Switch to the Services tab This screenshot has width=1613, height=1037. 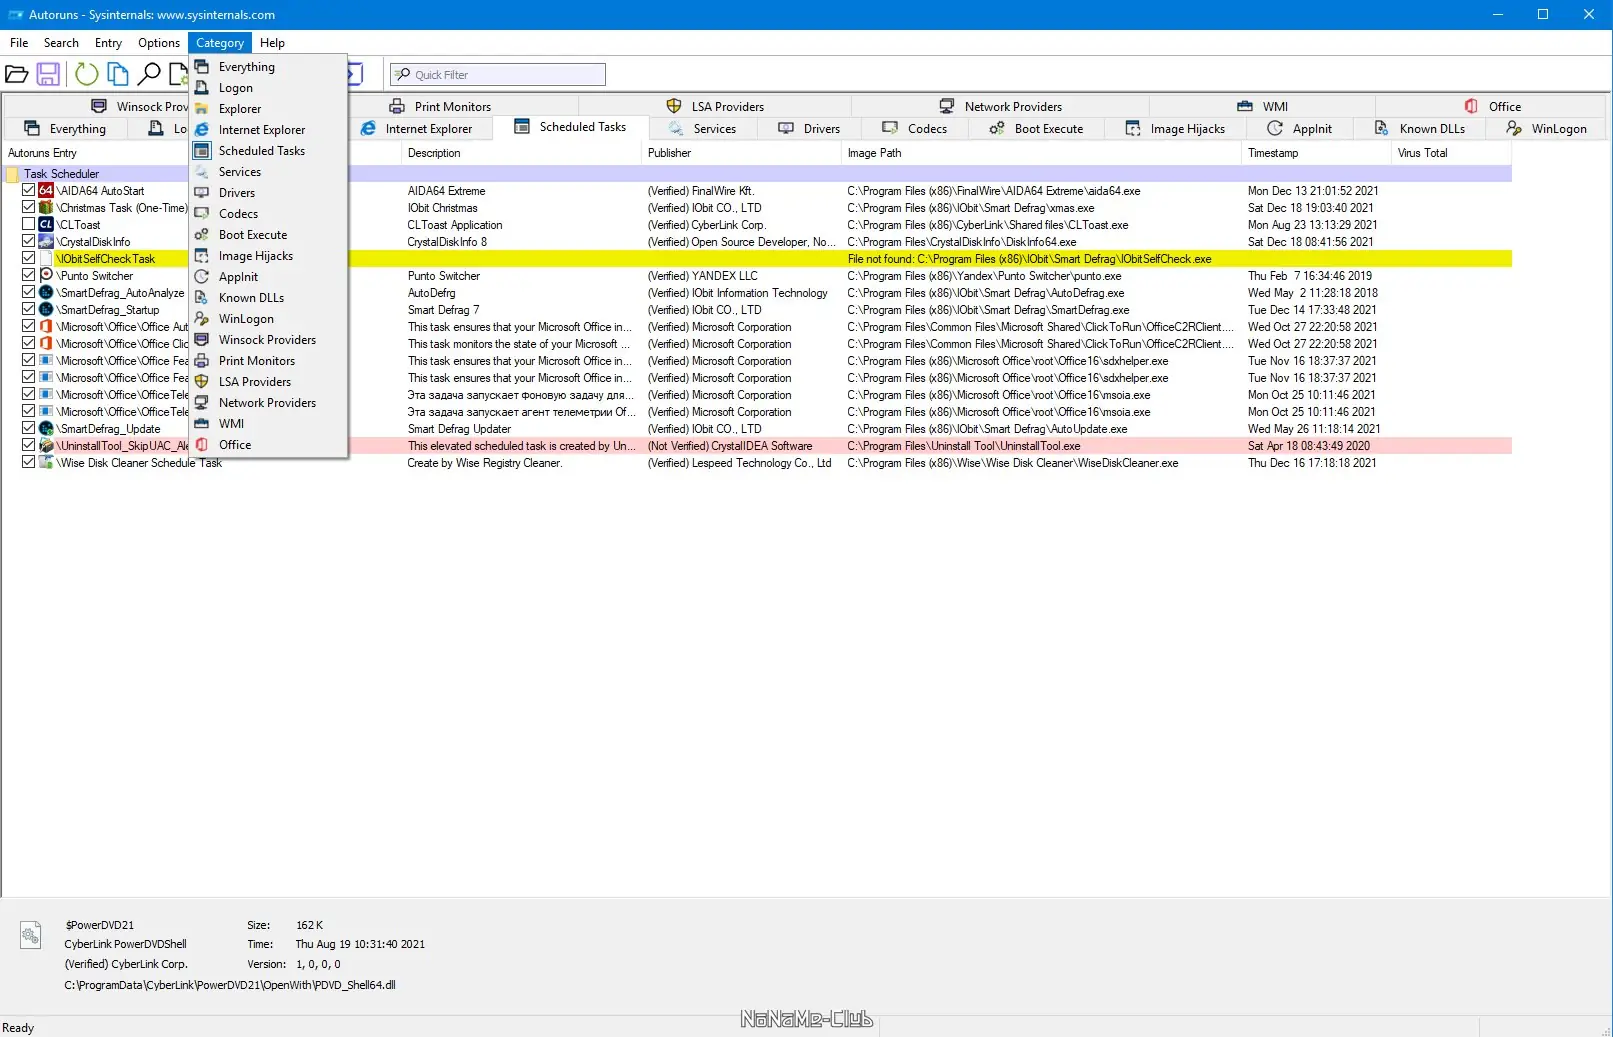pyautogui.click(x=702, y=129)
